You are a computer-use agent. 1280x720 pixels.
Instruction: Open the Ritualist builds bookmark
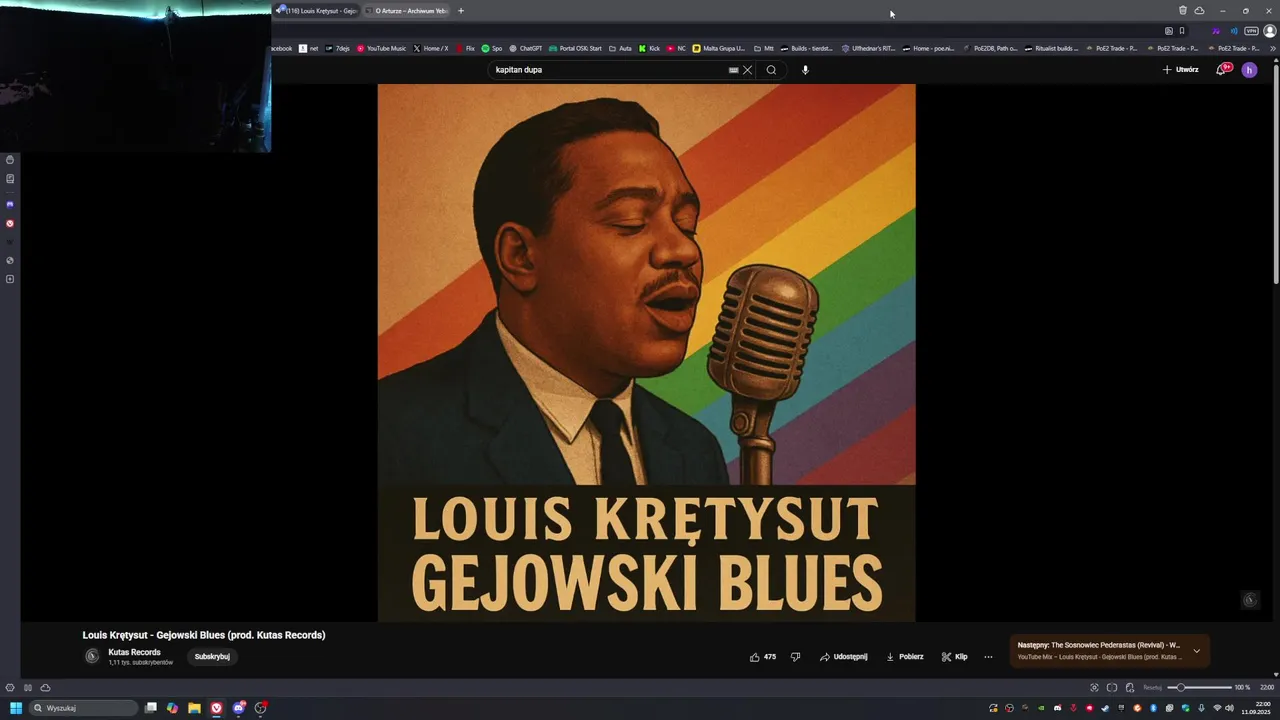point(1051,48)
